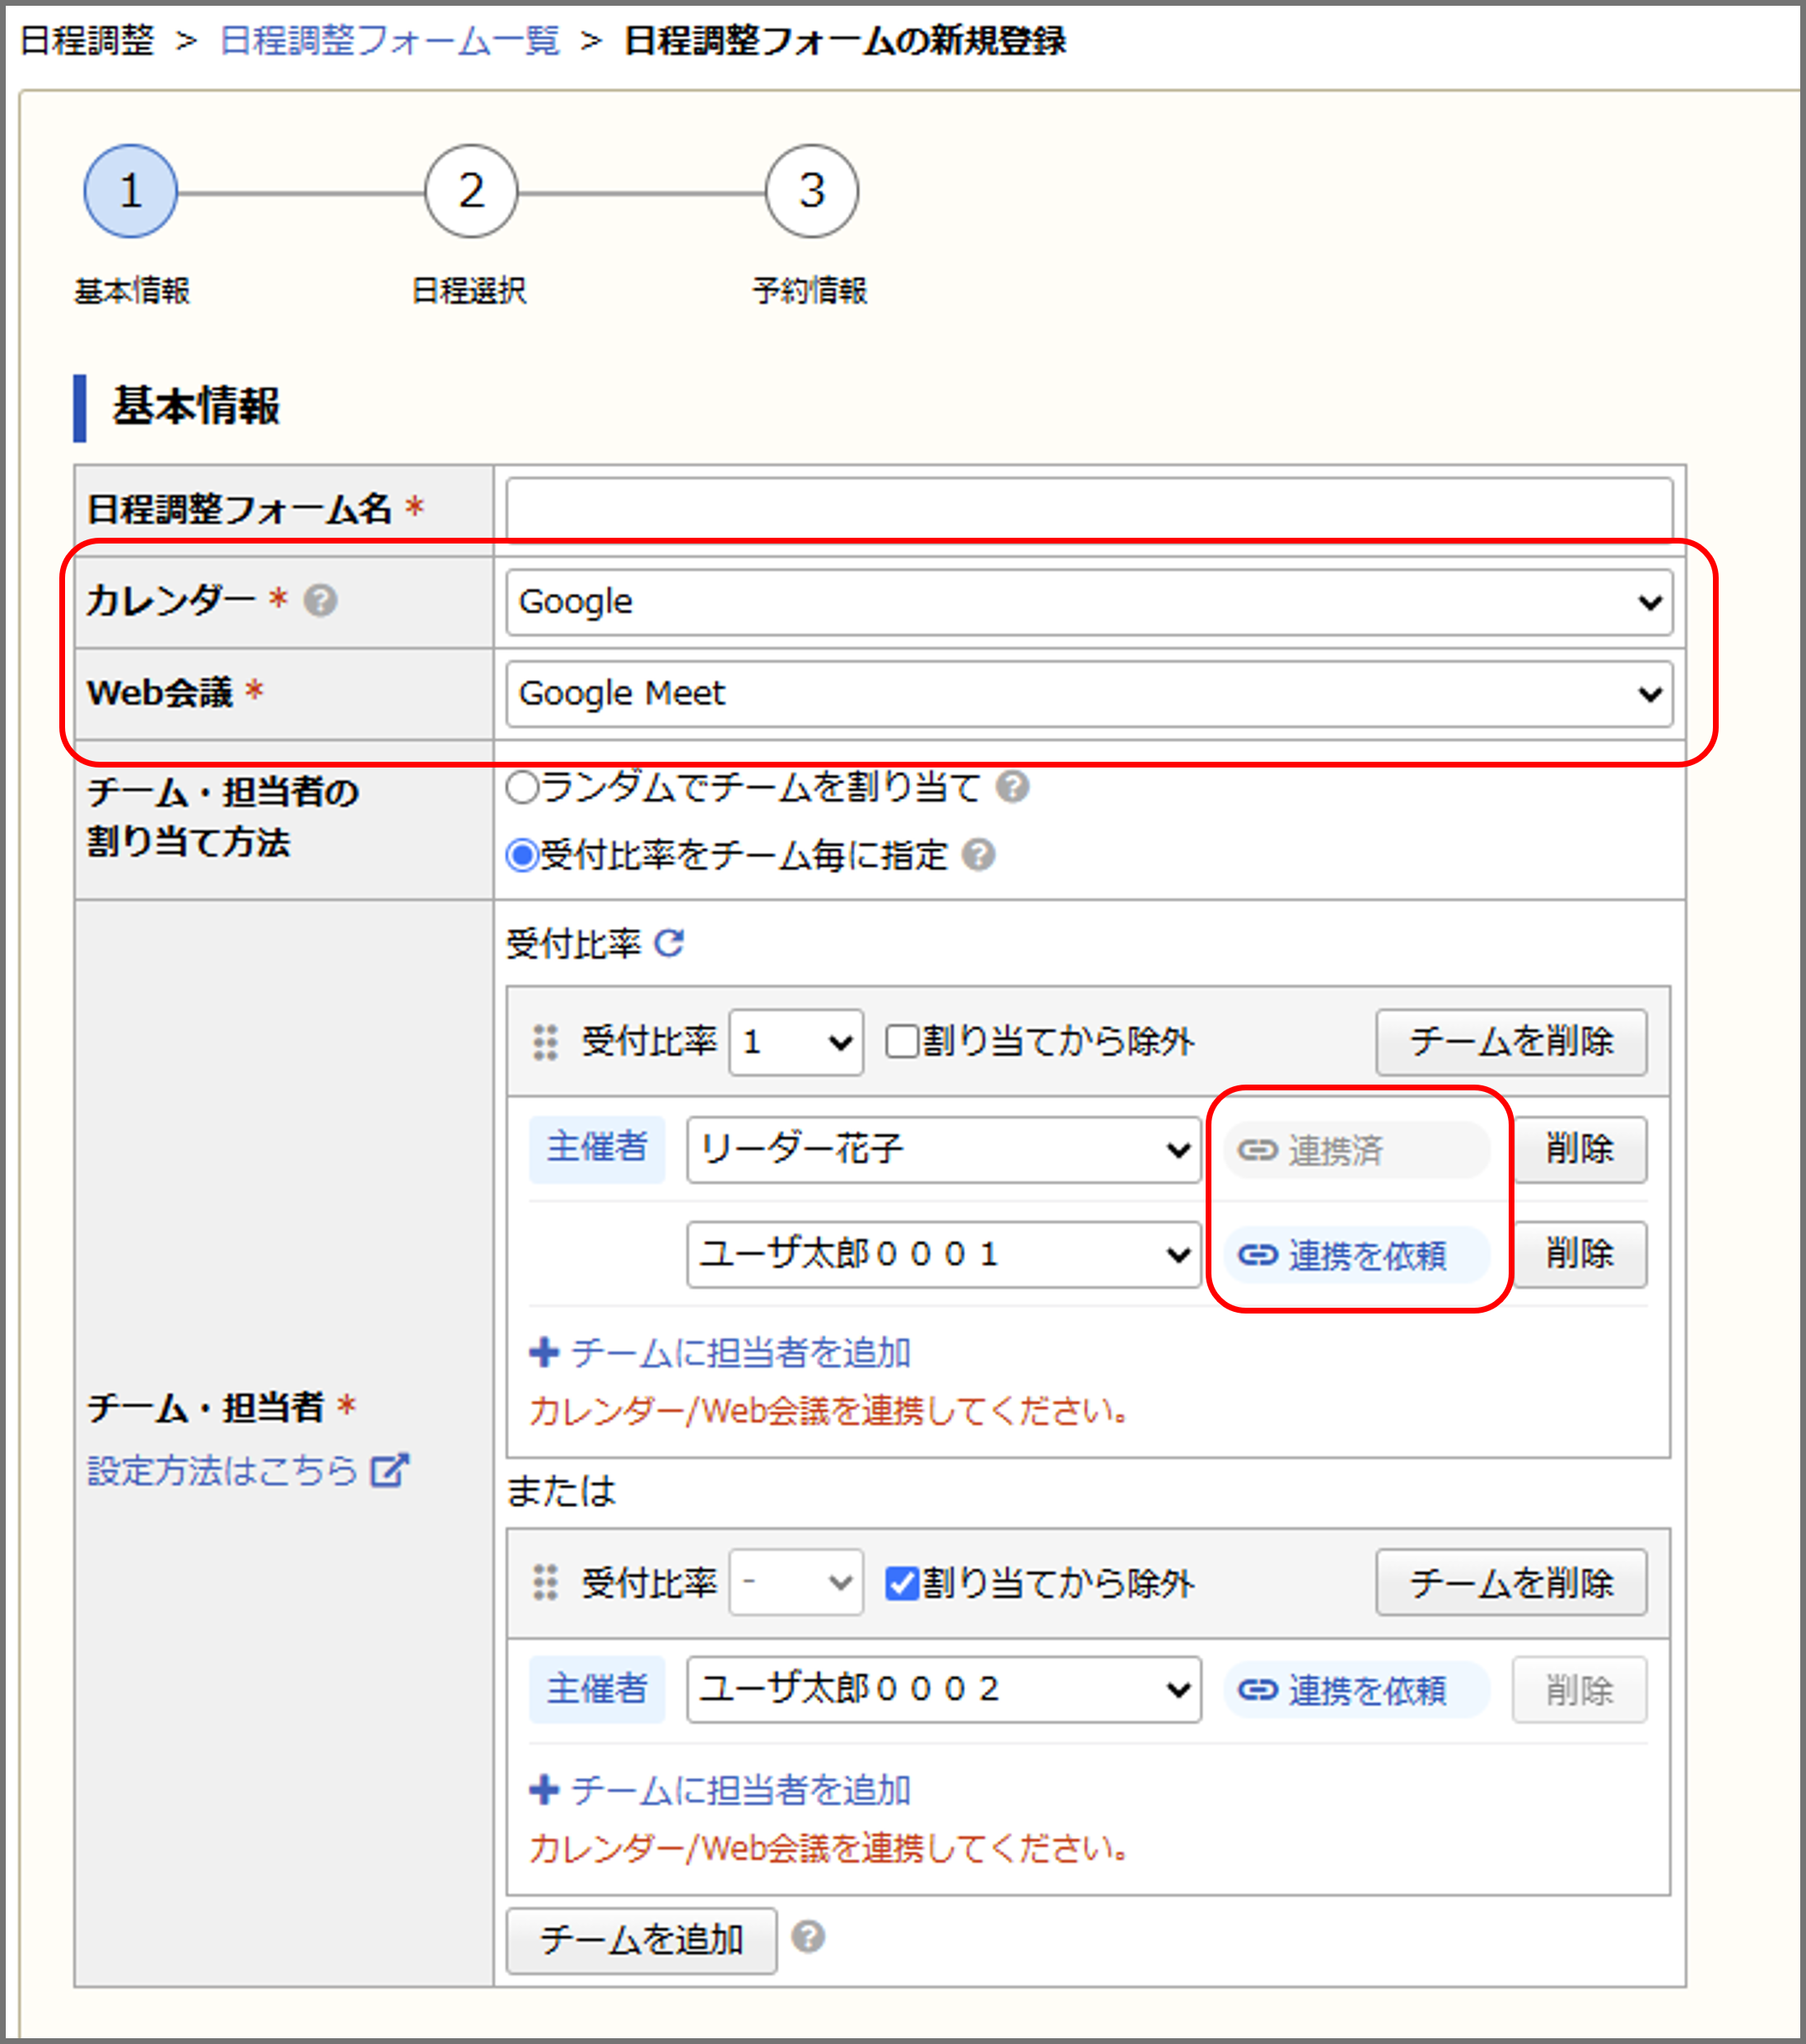Click the help icon beside カレンダー label
The height and width of the screenshot is (2044, 1806).
coord(320,601)
